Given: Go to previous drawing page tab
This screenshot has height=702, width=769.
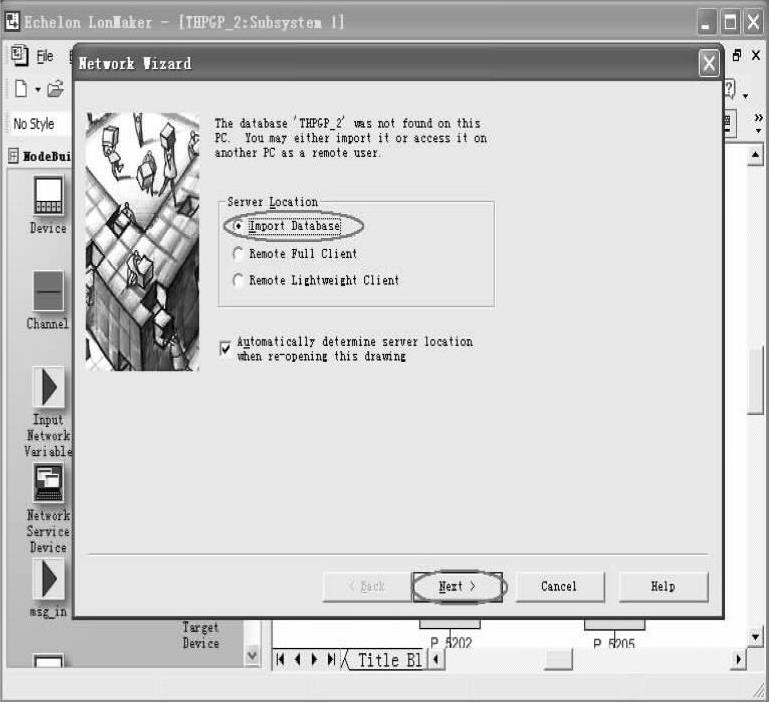Looking at the screenshot, I should (297, 659).
